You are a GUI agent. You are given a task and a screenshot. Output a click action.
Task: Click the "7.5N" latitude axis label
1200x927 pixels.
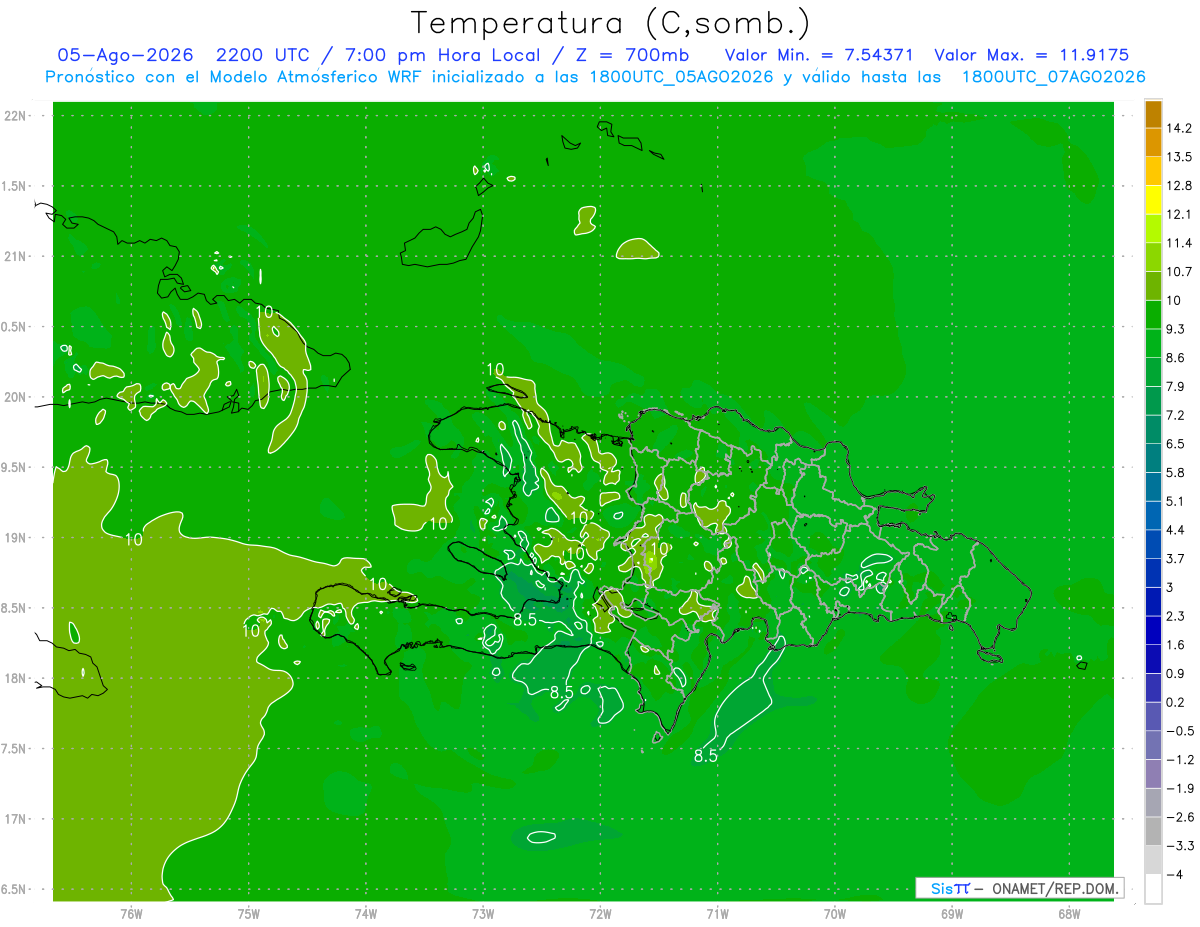(15, 749)
